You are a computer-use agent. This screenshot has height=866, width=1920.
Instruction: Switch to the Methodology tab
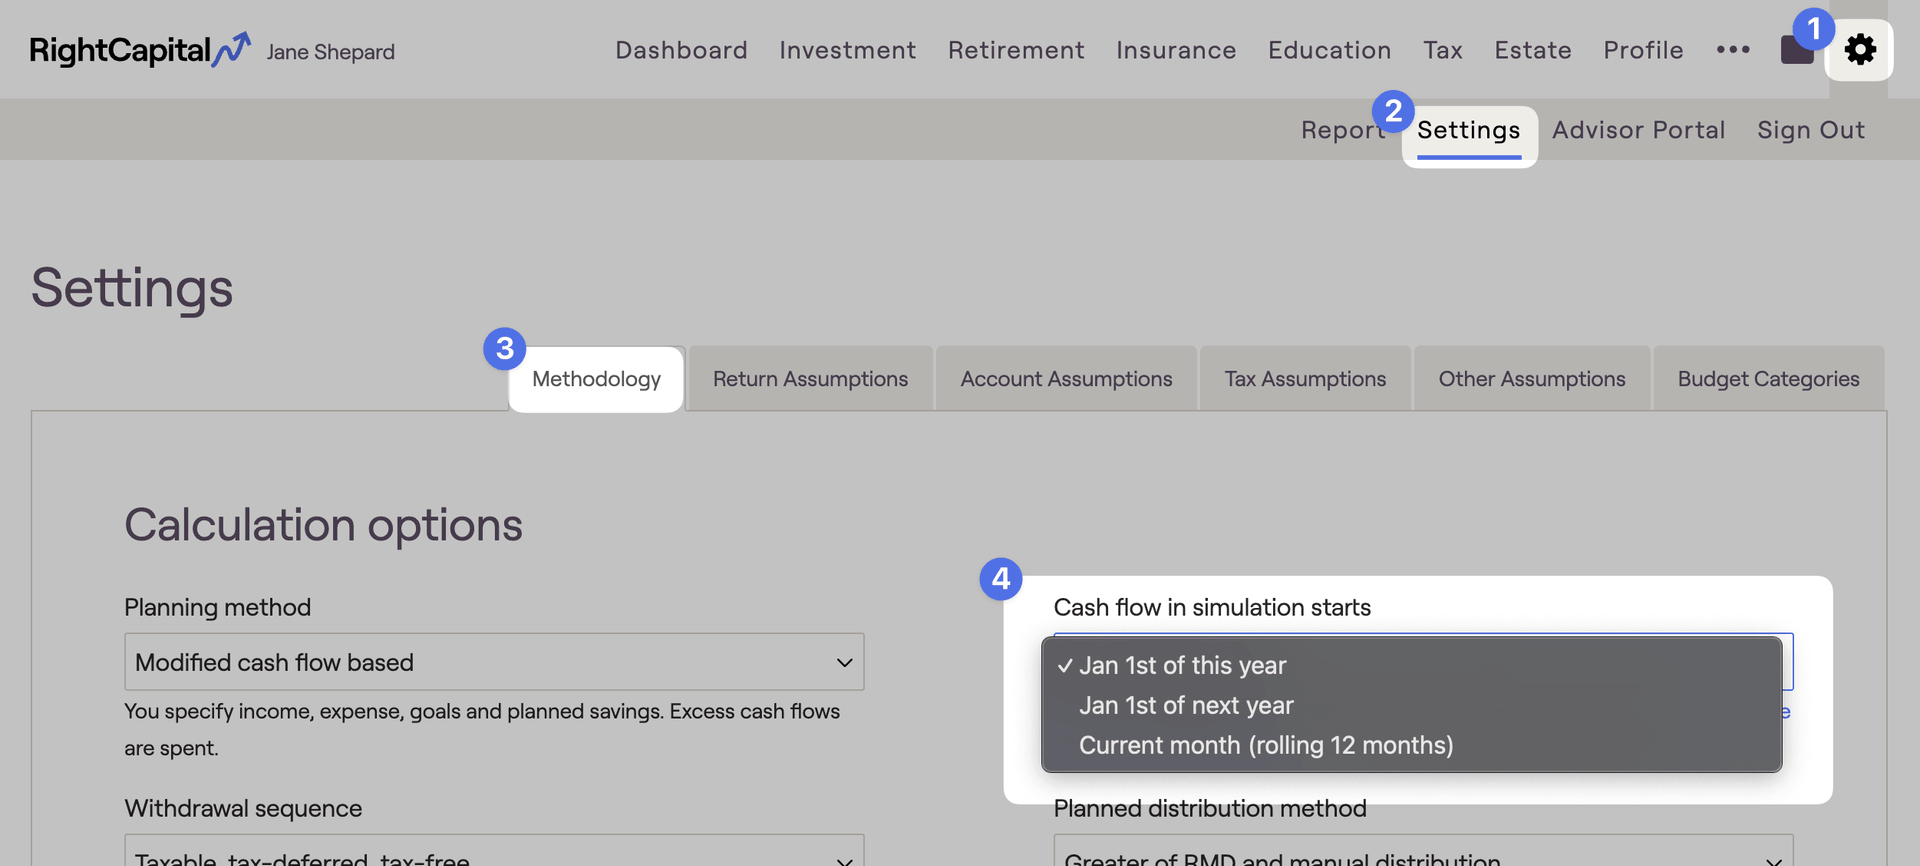[596, 379]
